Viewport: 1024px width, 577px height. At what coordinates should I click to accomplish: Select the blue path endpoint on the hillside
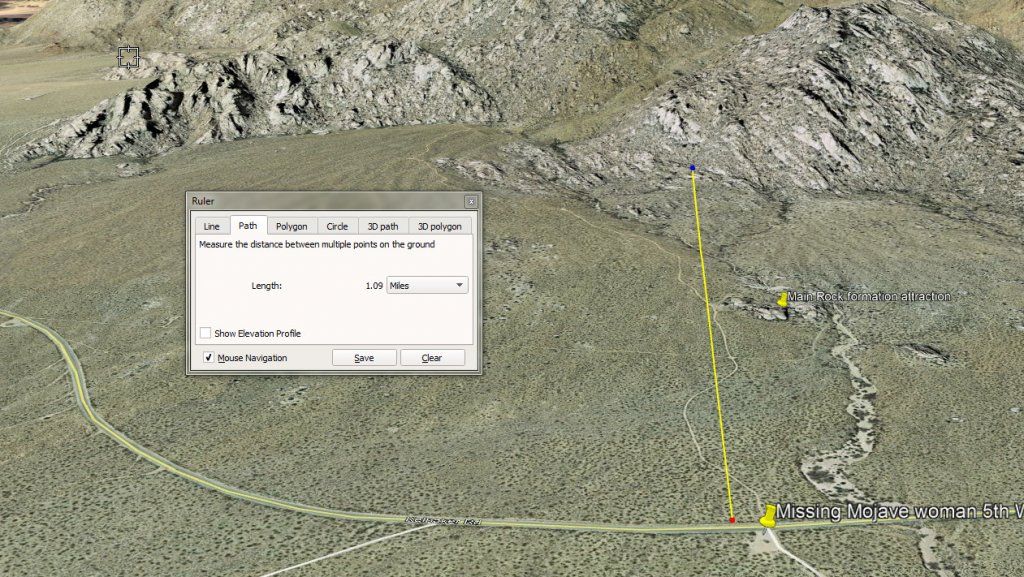click(692, 168)
